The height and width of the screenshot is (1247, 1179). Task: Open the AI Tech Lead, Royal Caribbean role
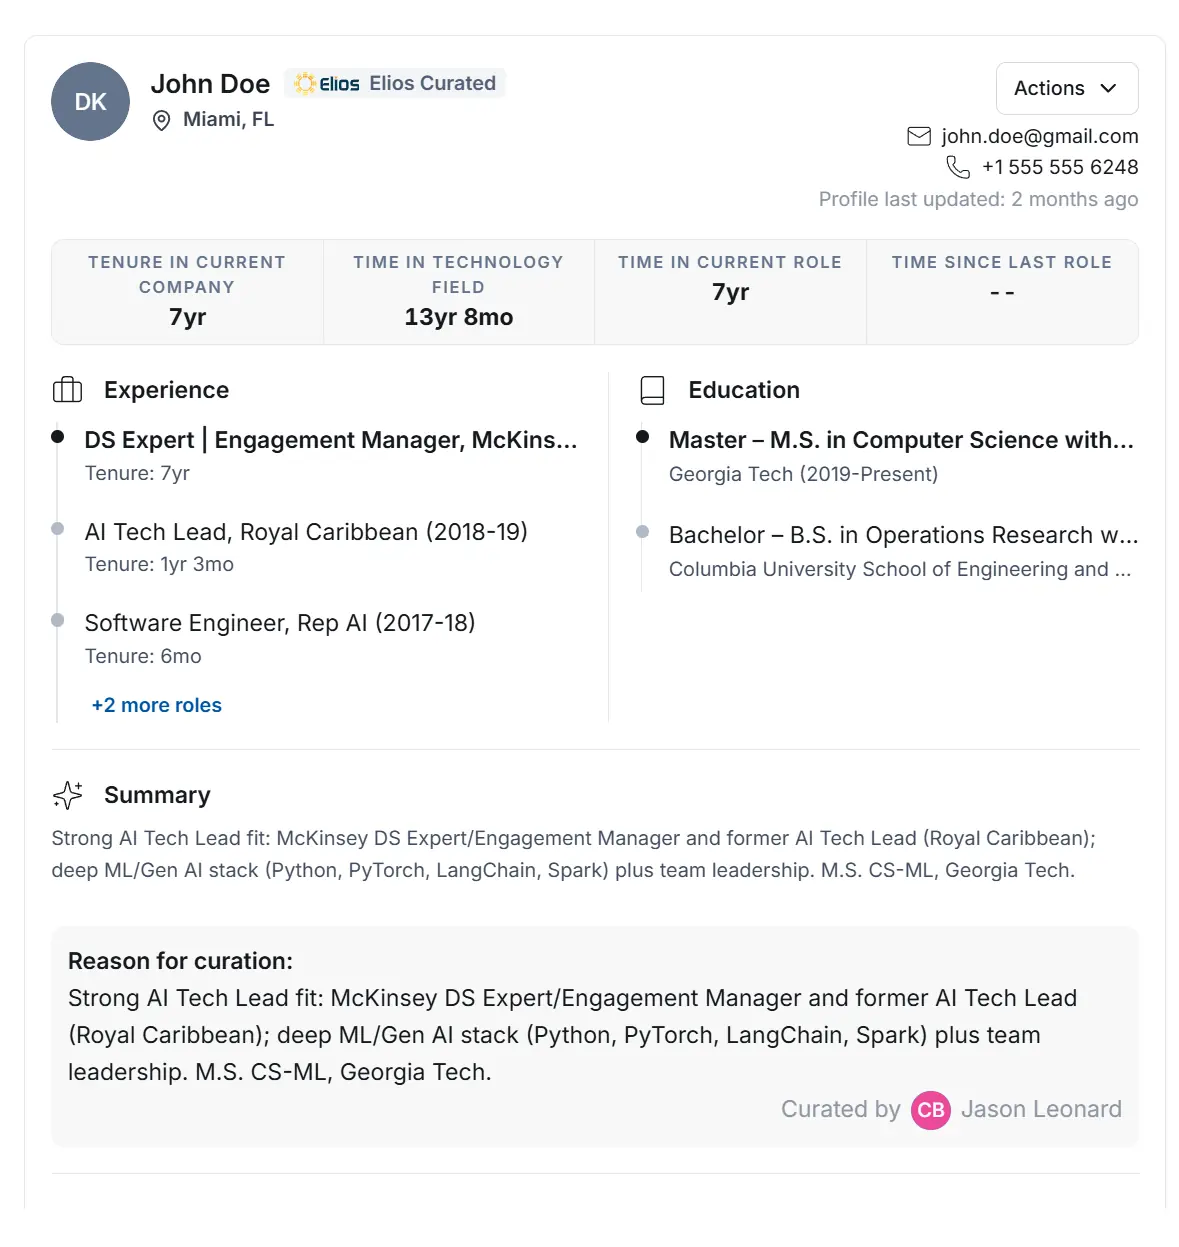[306, 532]
